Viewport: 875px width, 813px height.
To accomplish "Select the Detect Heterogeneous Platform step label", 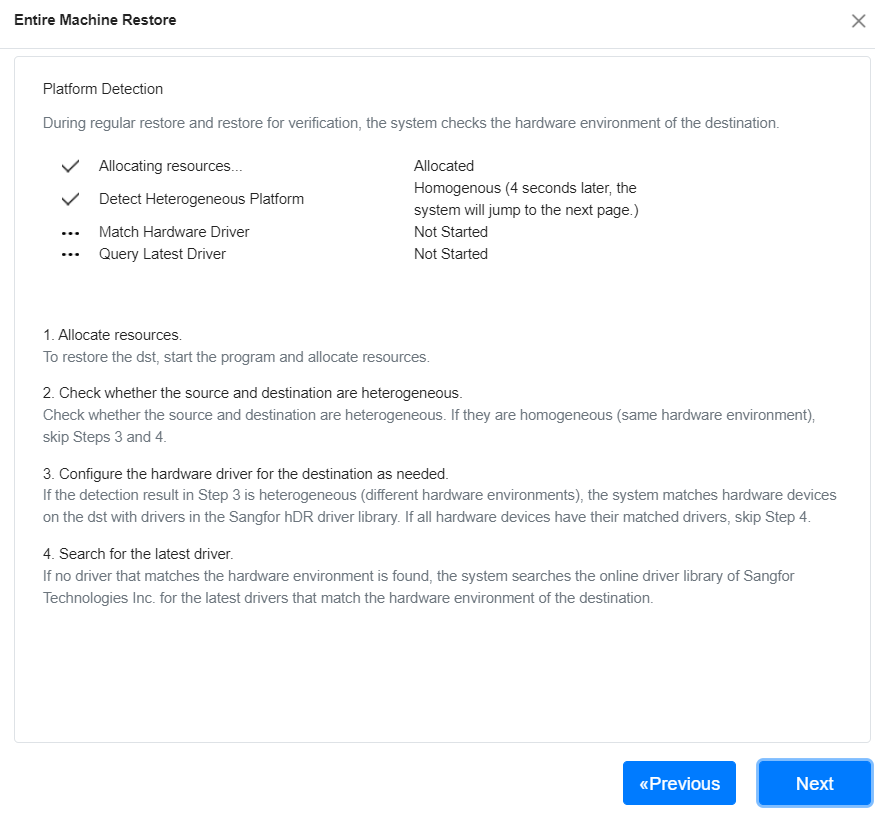I will 201,199.
